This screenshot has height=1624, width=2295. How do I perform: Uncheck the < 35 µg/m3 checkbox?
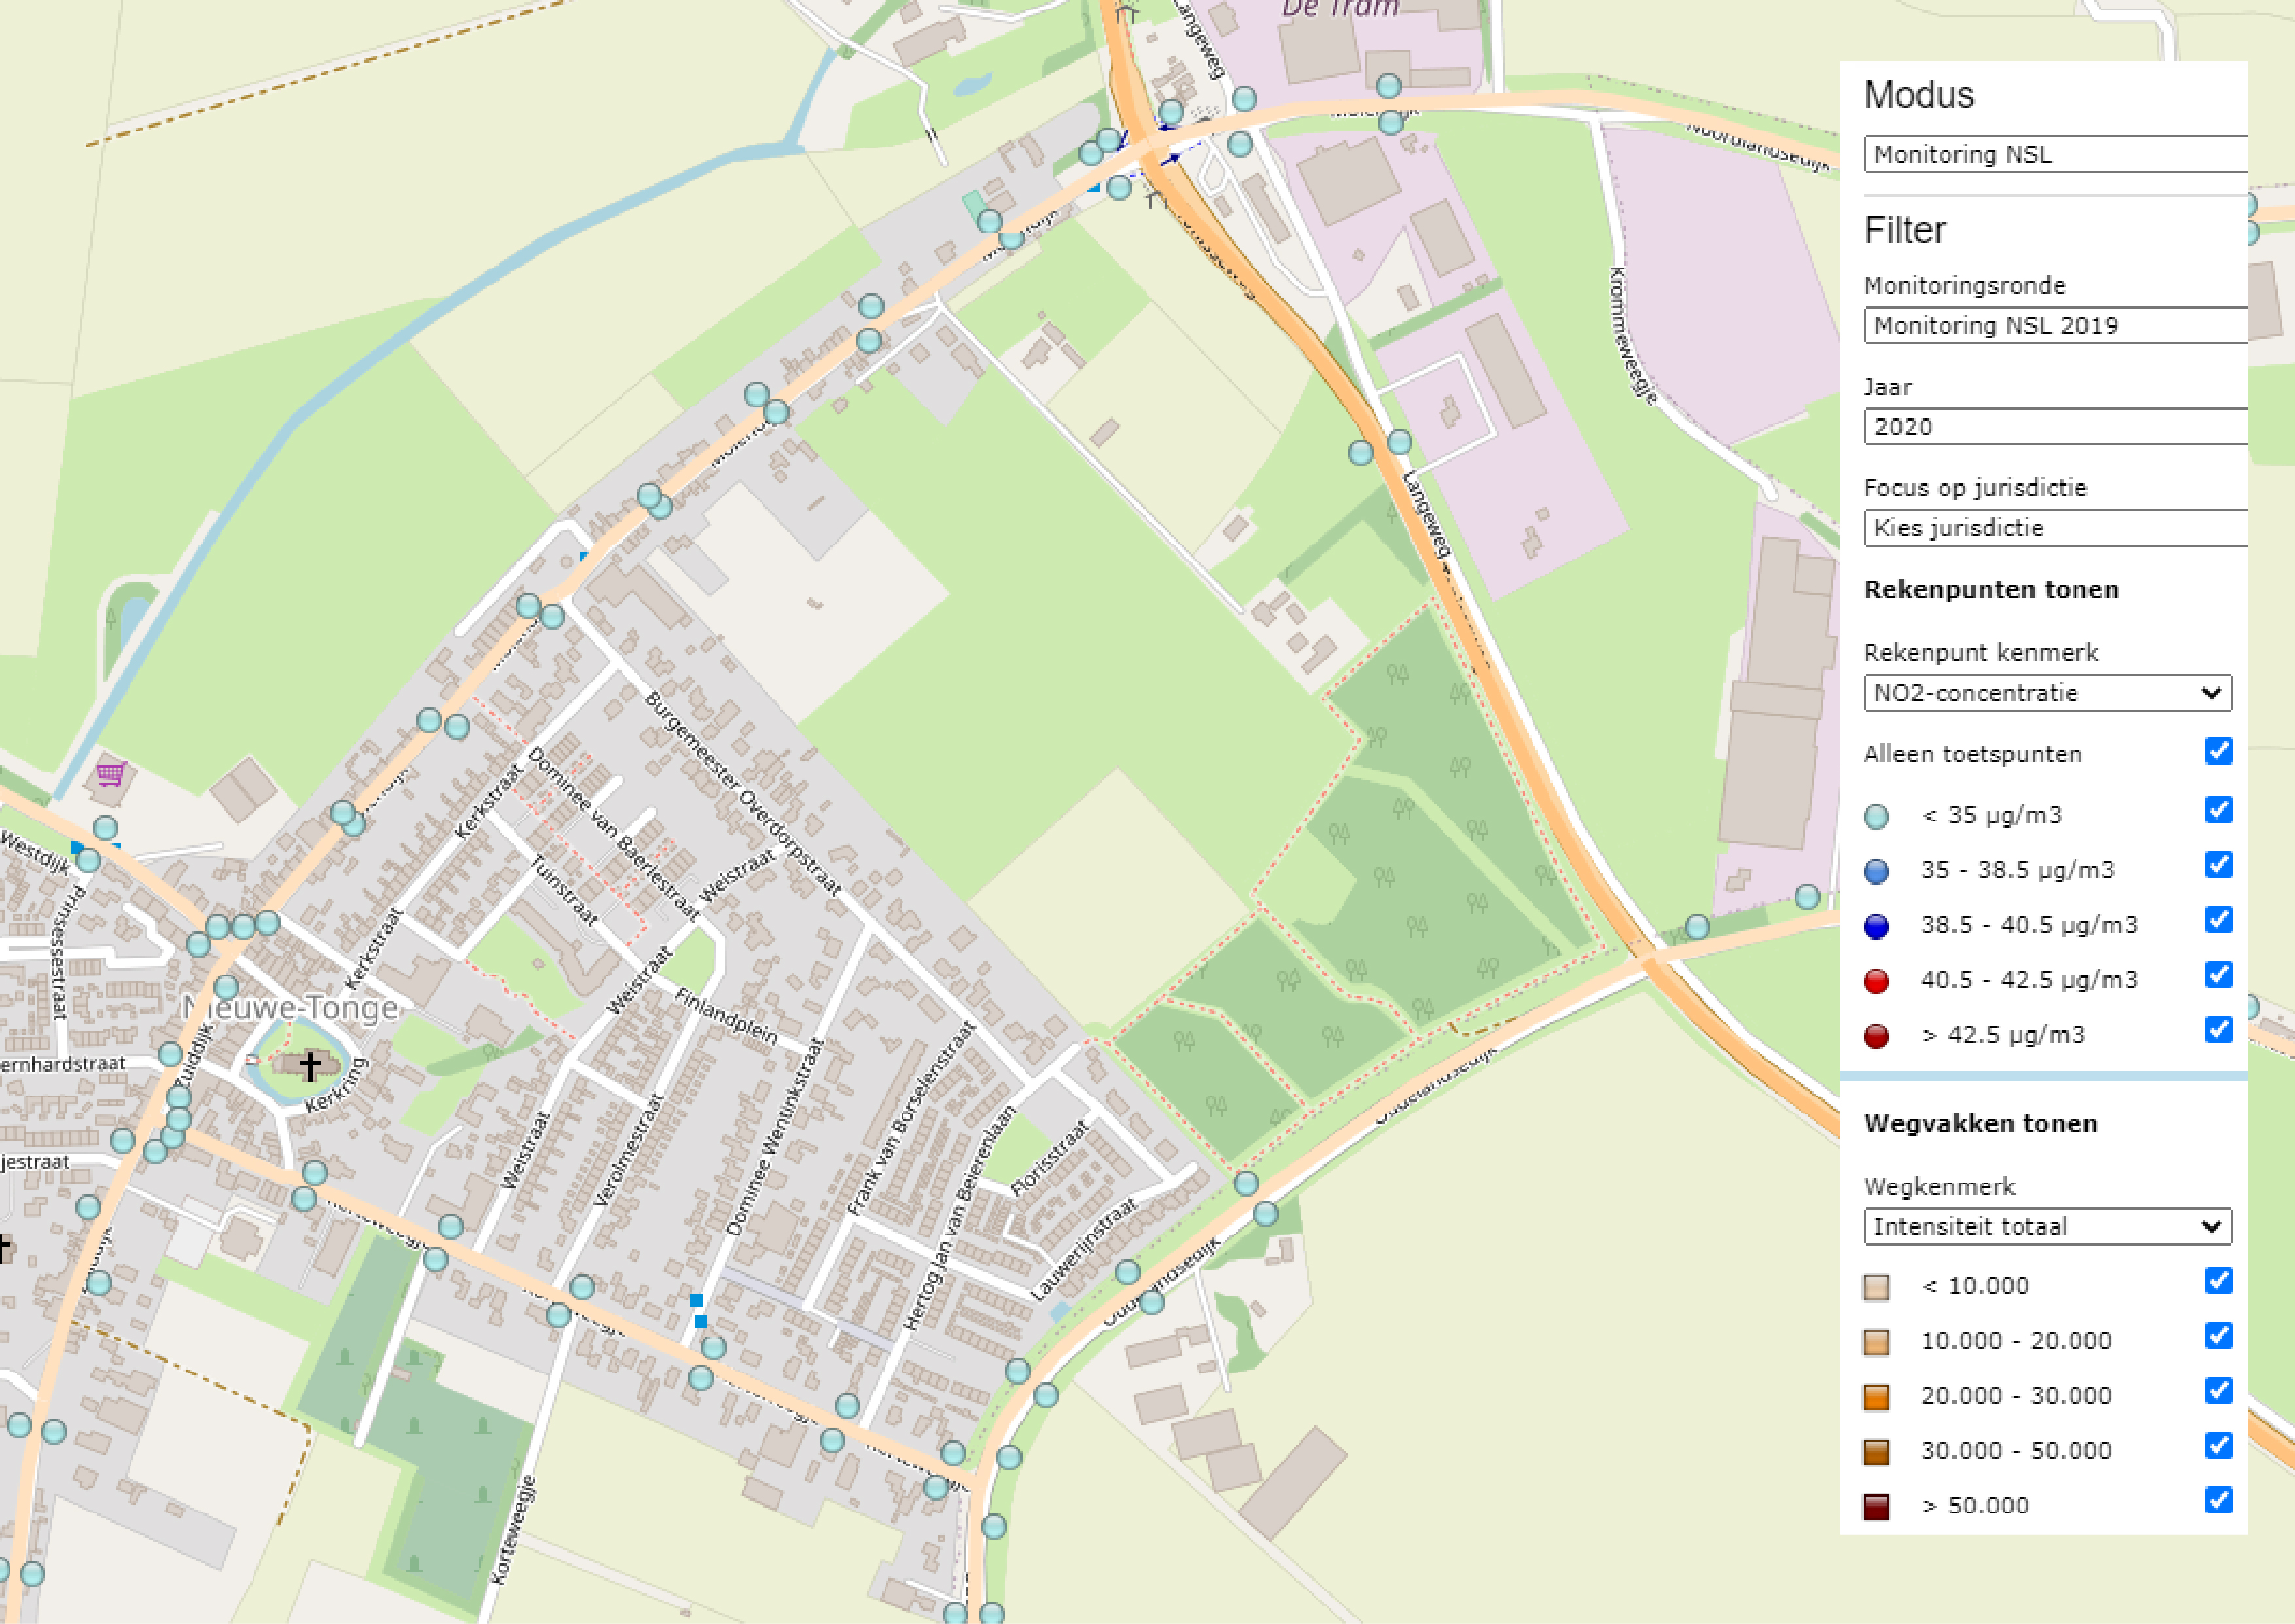pos(2218,810)
